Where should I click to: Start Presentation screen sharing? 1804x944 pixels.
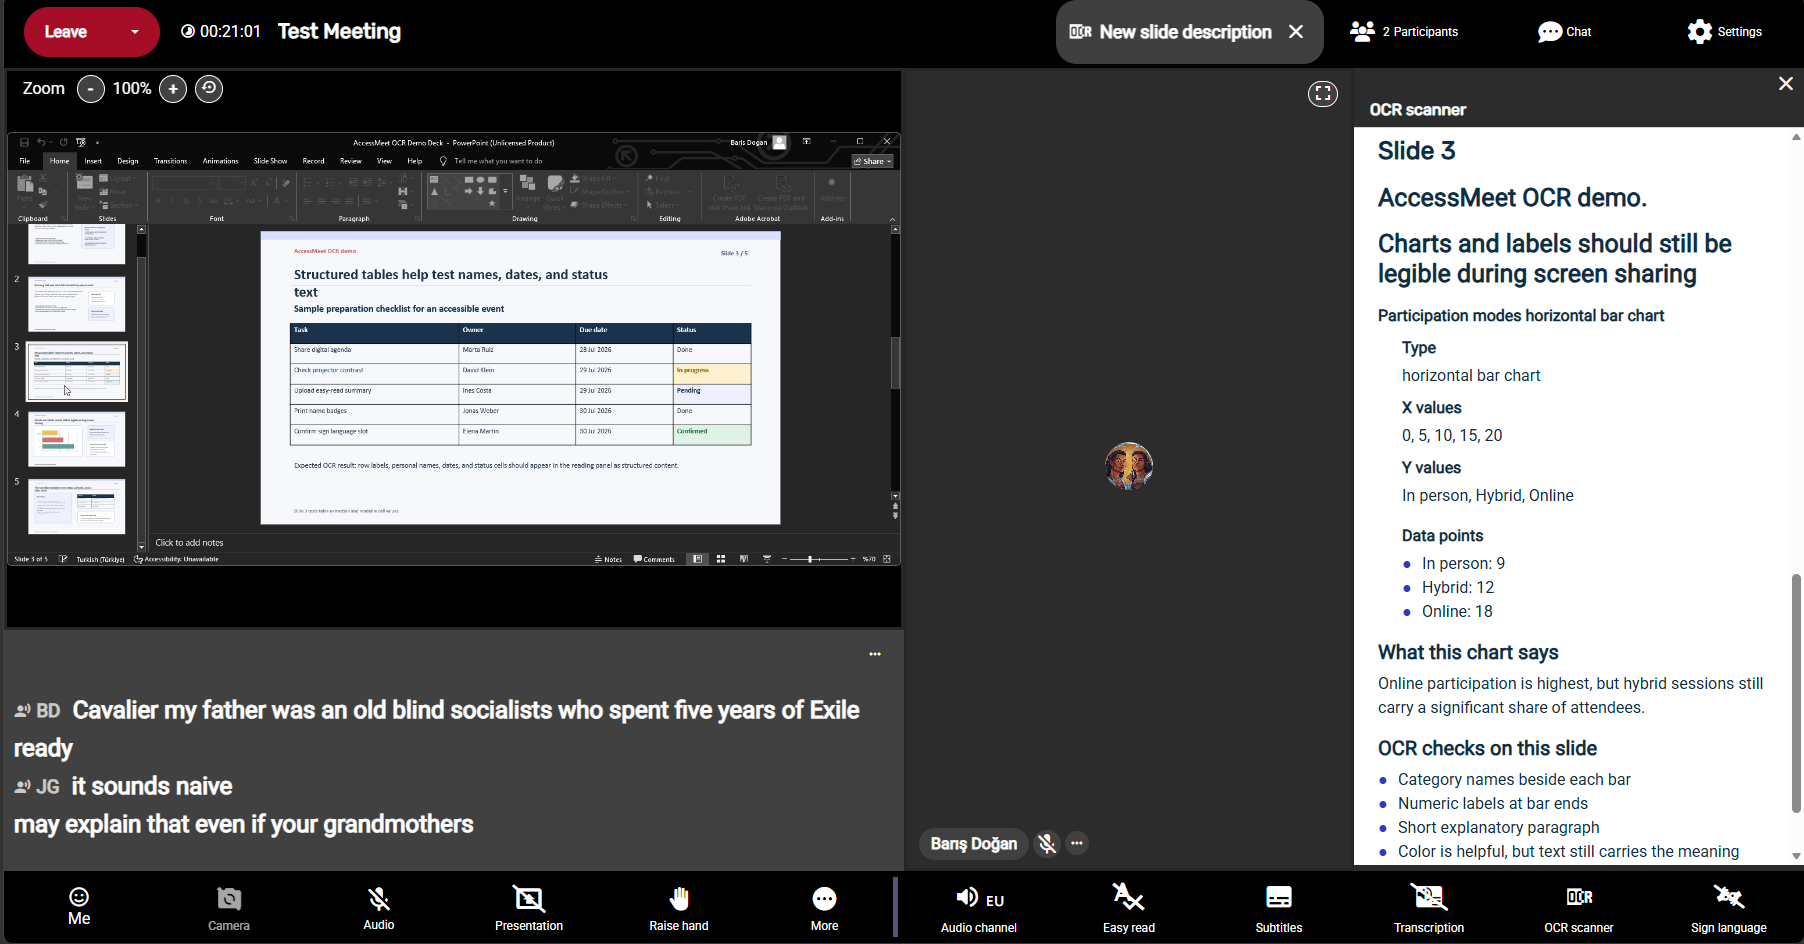[529, 908]
